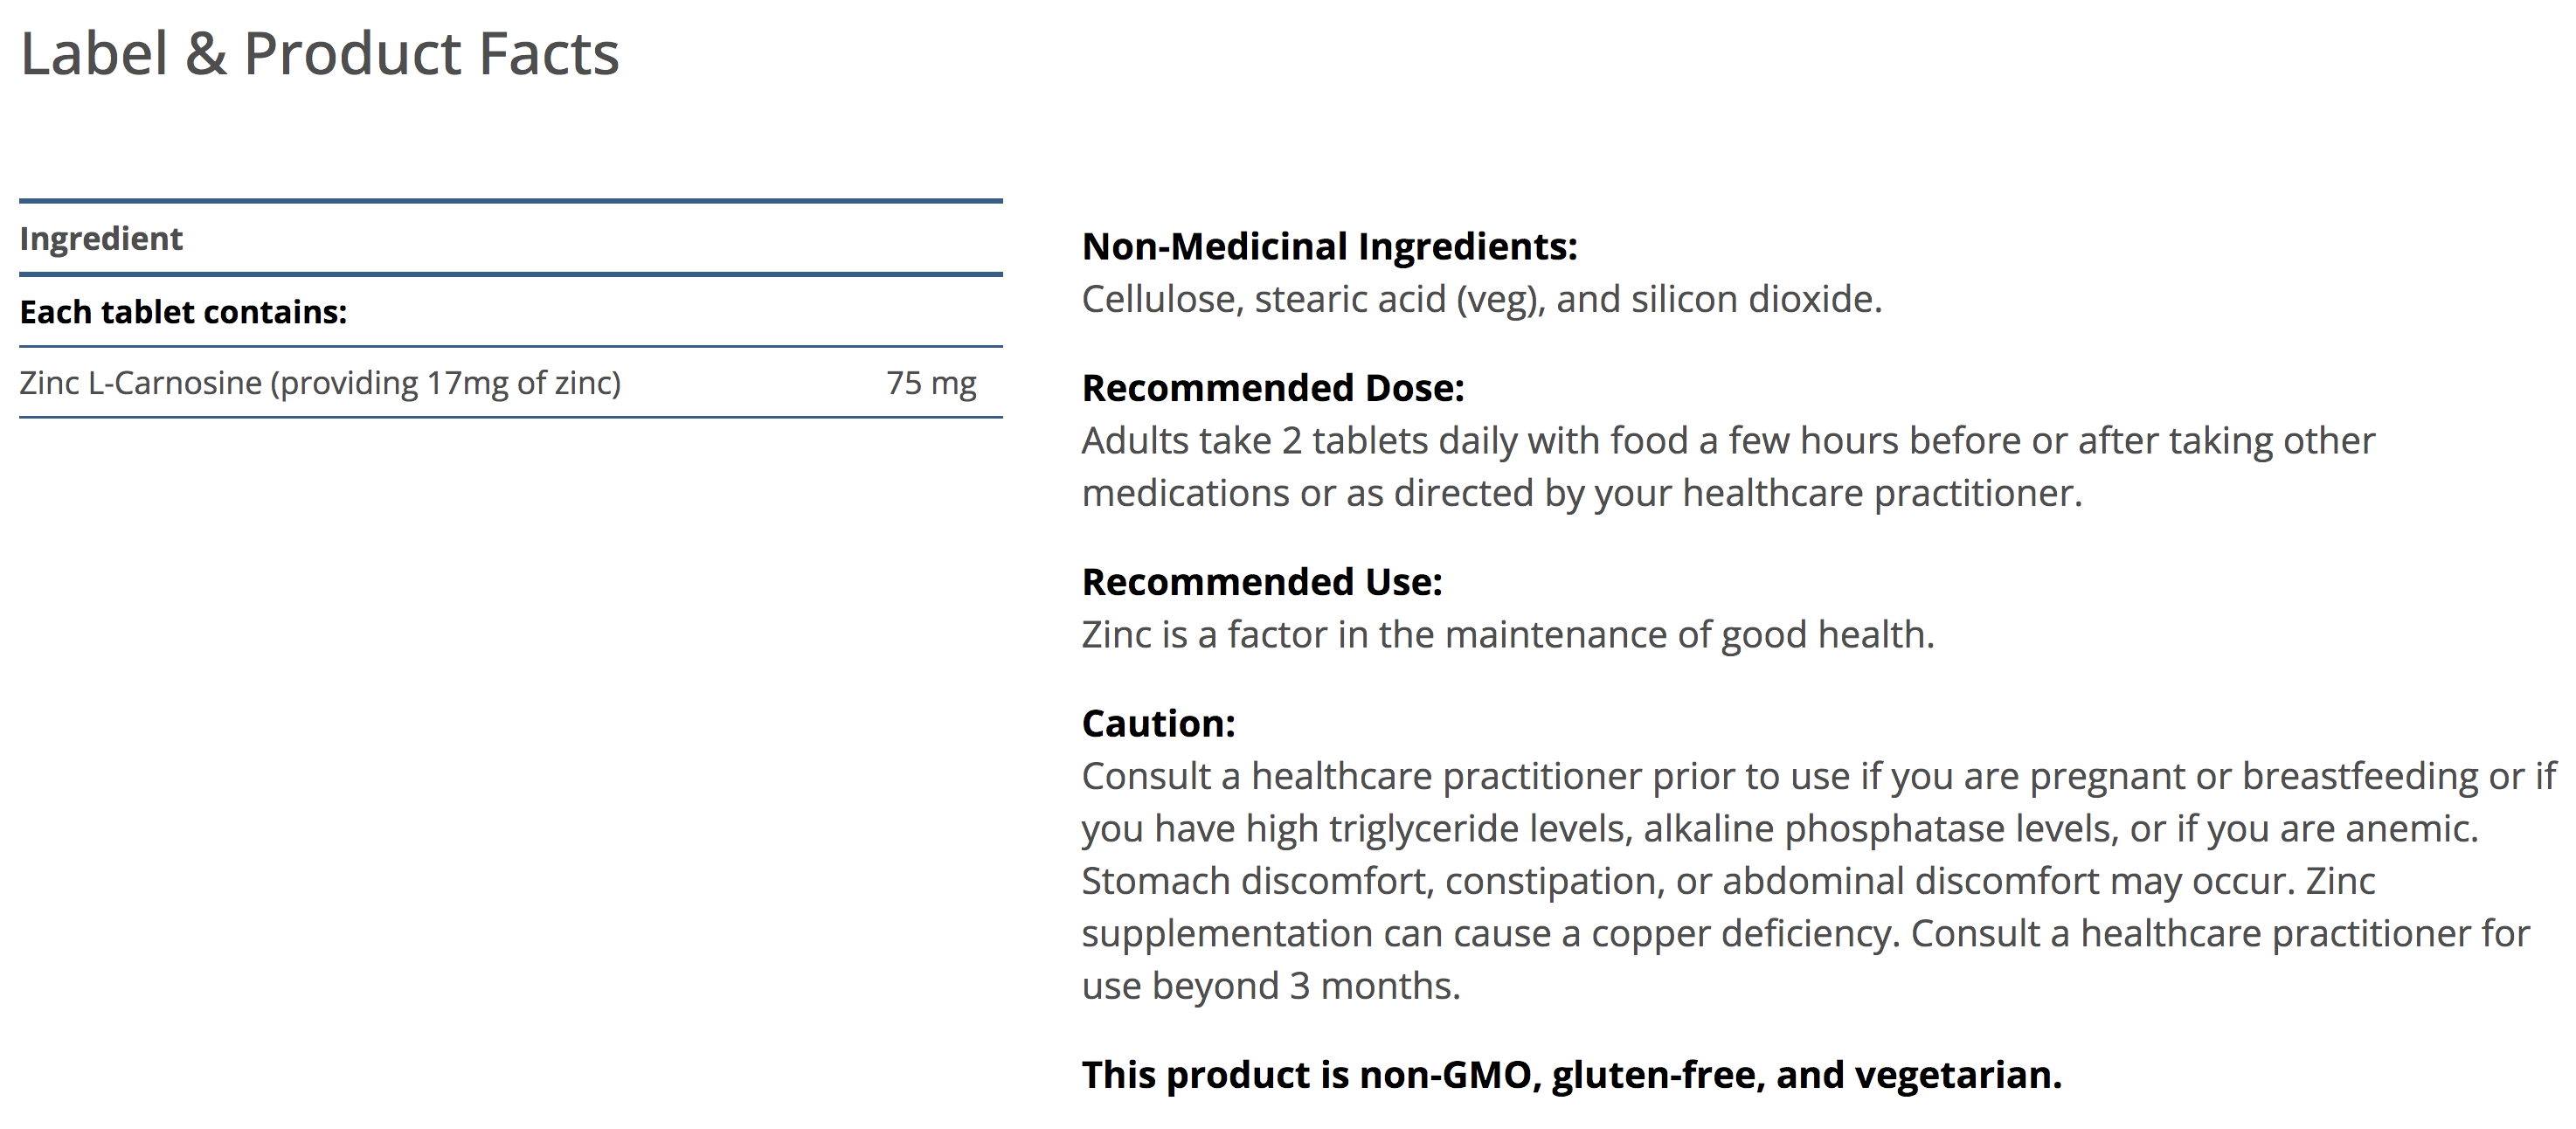Click the "Non-Medicinal Ingredients:" heading
This screenshot has width=2576, height=1129.
(x=1329, y=247)
